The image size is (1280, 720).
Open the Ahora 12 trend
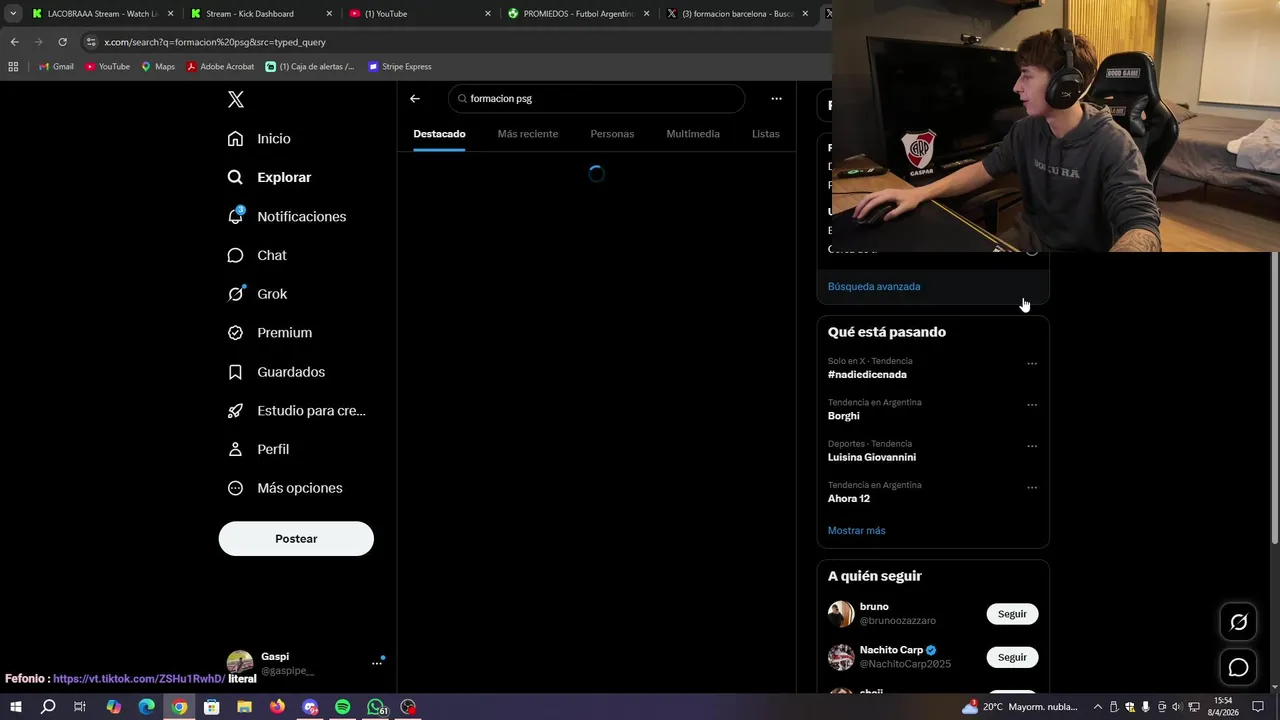pos(849,499)
